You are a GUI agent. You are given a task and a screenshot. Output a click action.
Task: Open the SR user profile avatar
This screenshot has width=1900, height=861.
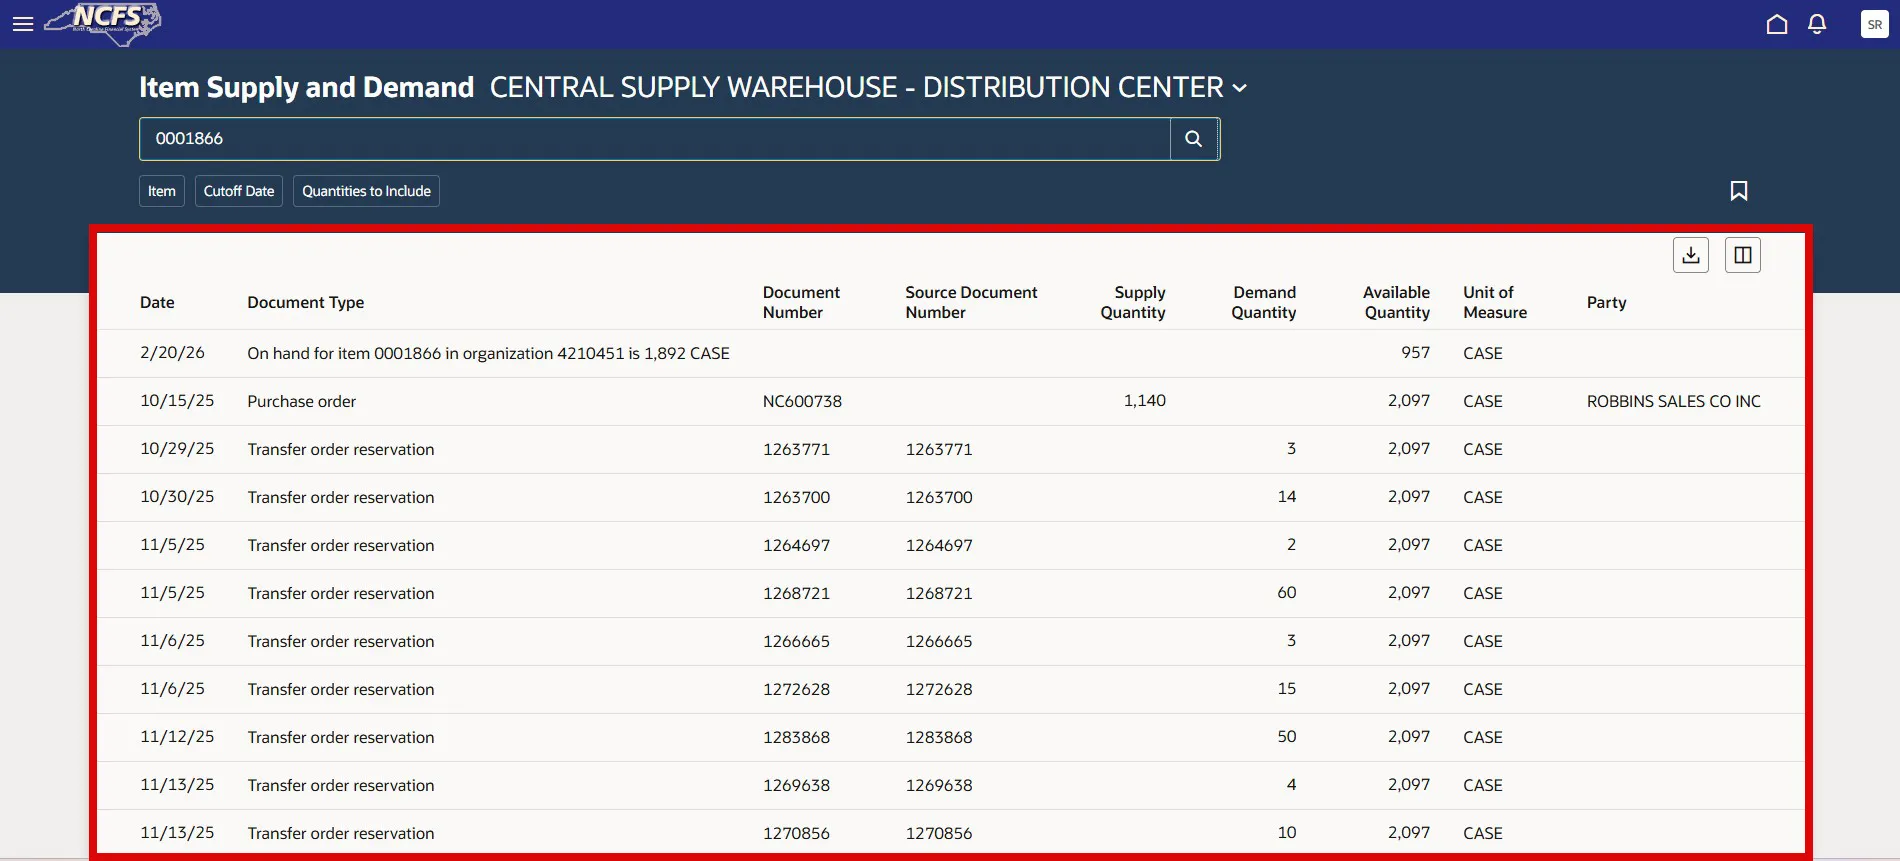tap(1874, 24)
